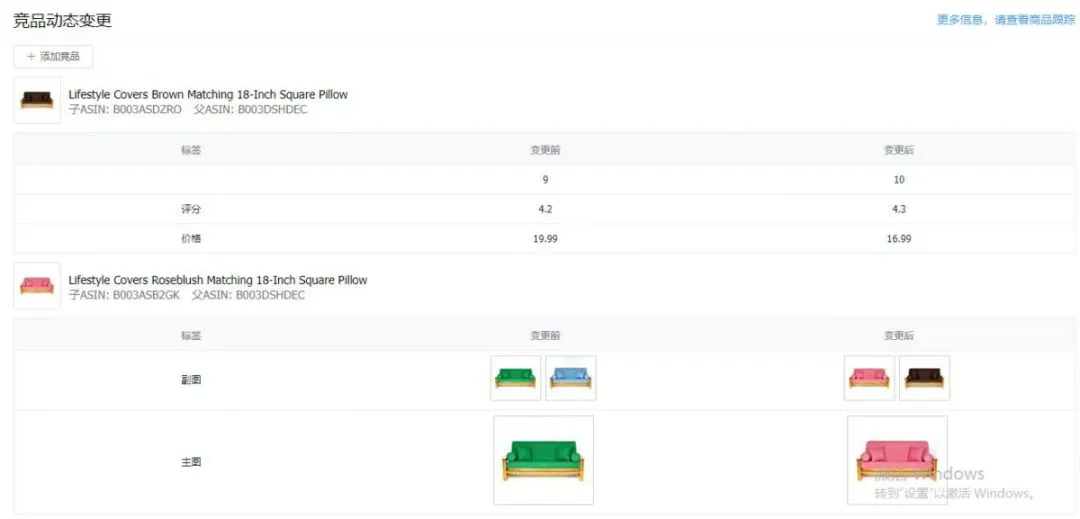Select blue sofa secondary image before change

pos(571,378)
